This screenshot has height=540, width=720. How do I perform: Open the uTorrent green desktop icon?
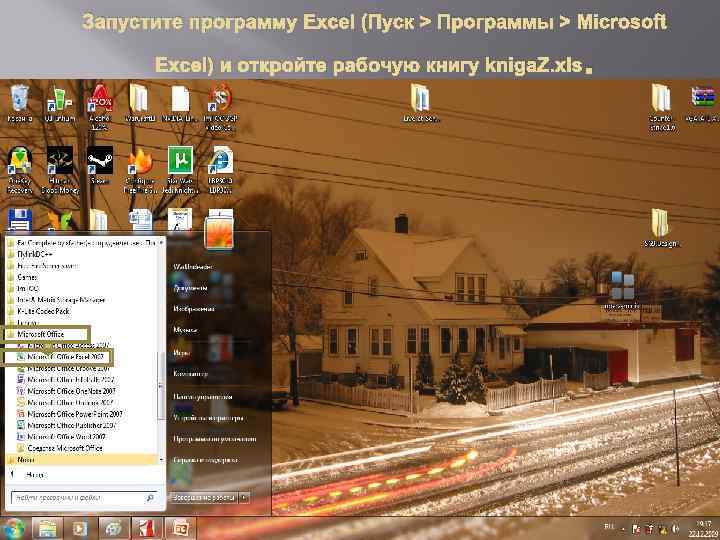pyautogui.click(x=180, y=169)
